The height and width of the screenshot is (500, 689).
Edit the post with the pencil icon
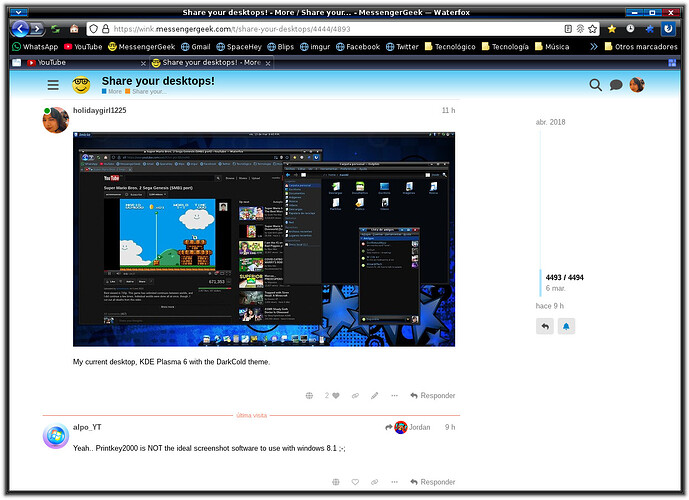tap(374, 395)
